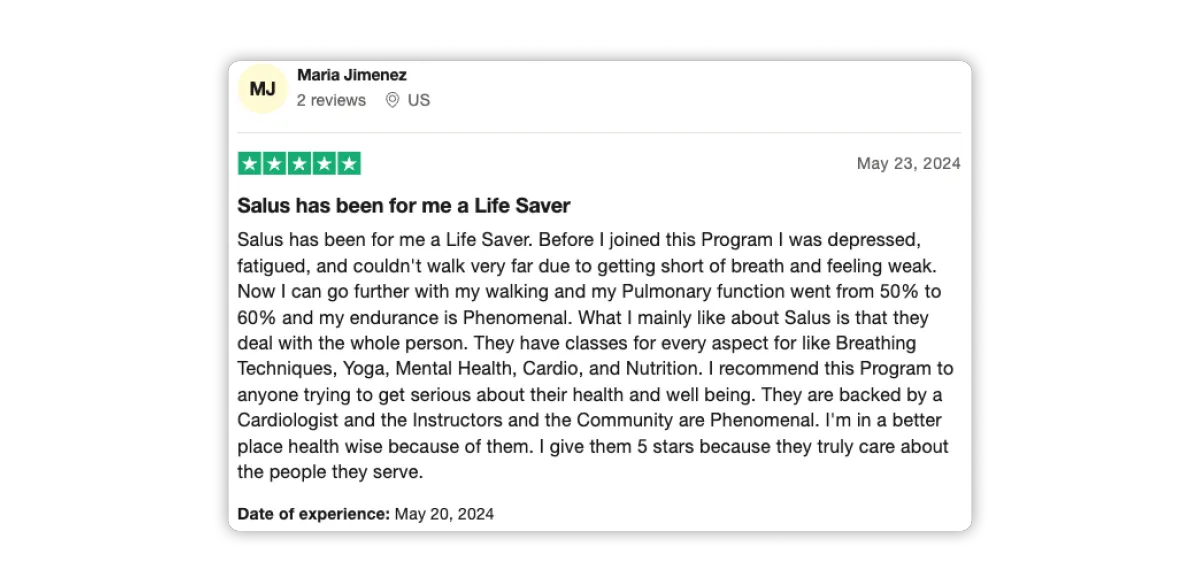This screenshot has height=581, width=1200.
Task: Select the second green rating star
Action: click(274, 164)
